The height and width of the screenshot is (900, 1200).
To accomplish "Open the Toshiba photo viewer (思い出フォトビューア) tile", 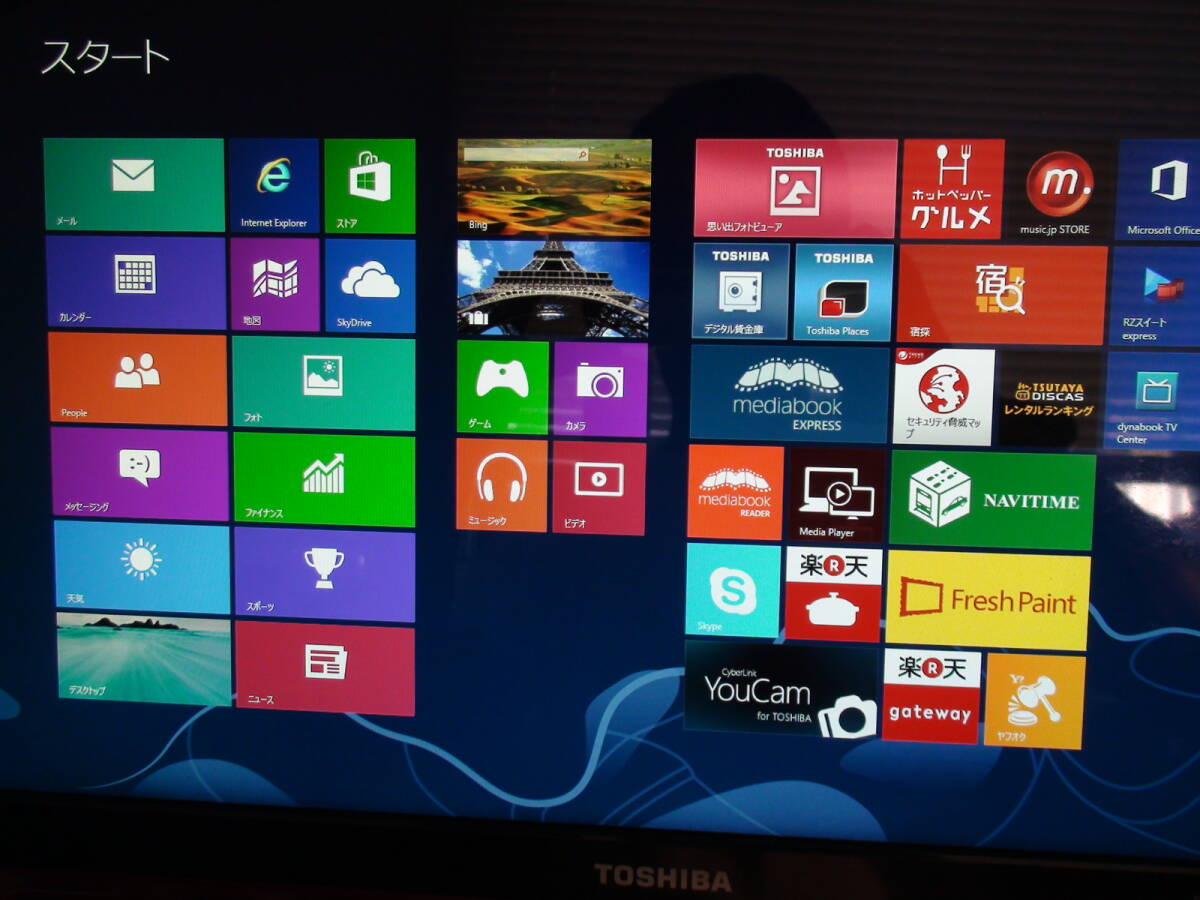I will 795,188.
